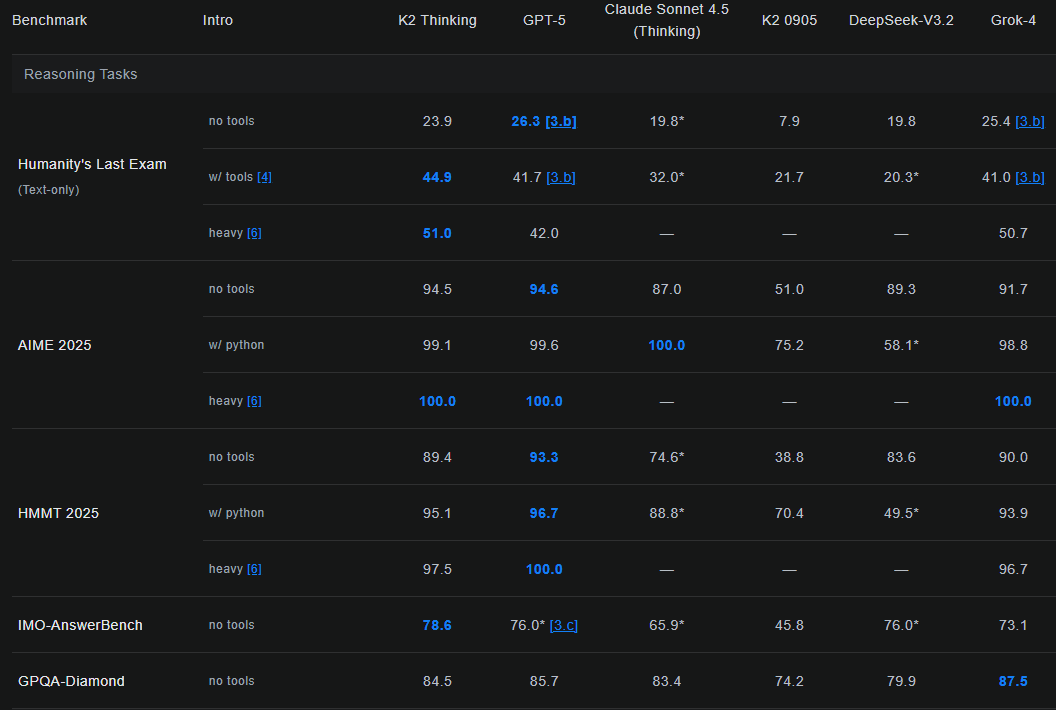Viewport: 1056px width, 710px height.
Task: Click the GPT-5 HMMT heavy score 100.0
Action: point(544,569)
